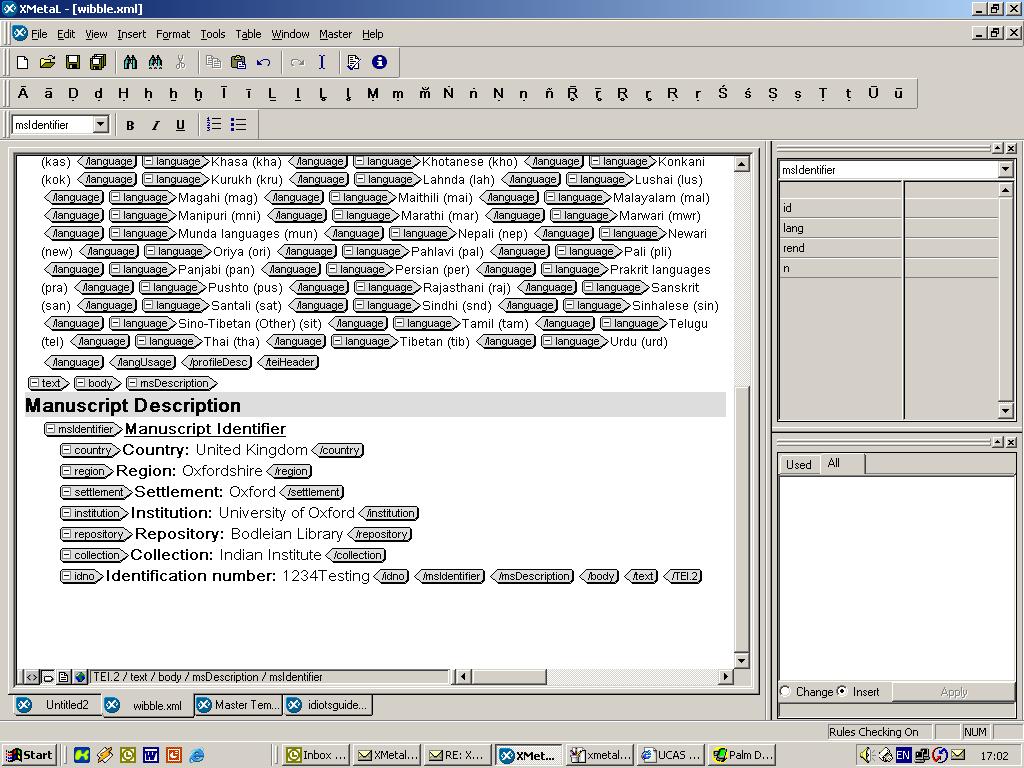This screenshot has height=768, width=1024.
Task: Toggle the Tags On view button
Action: [48, 677]
